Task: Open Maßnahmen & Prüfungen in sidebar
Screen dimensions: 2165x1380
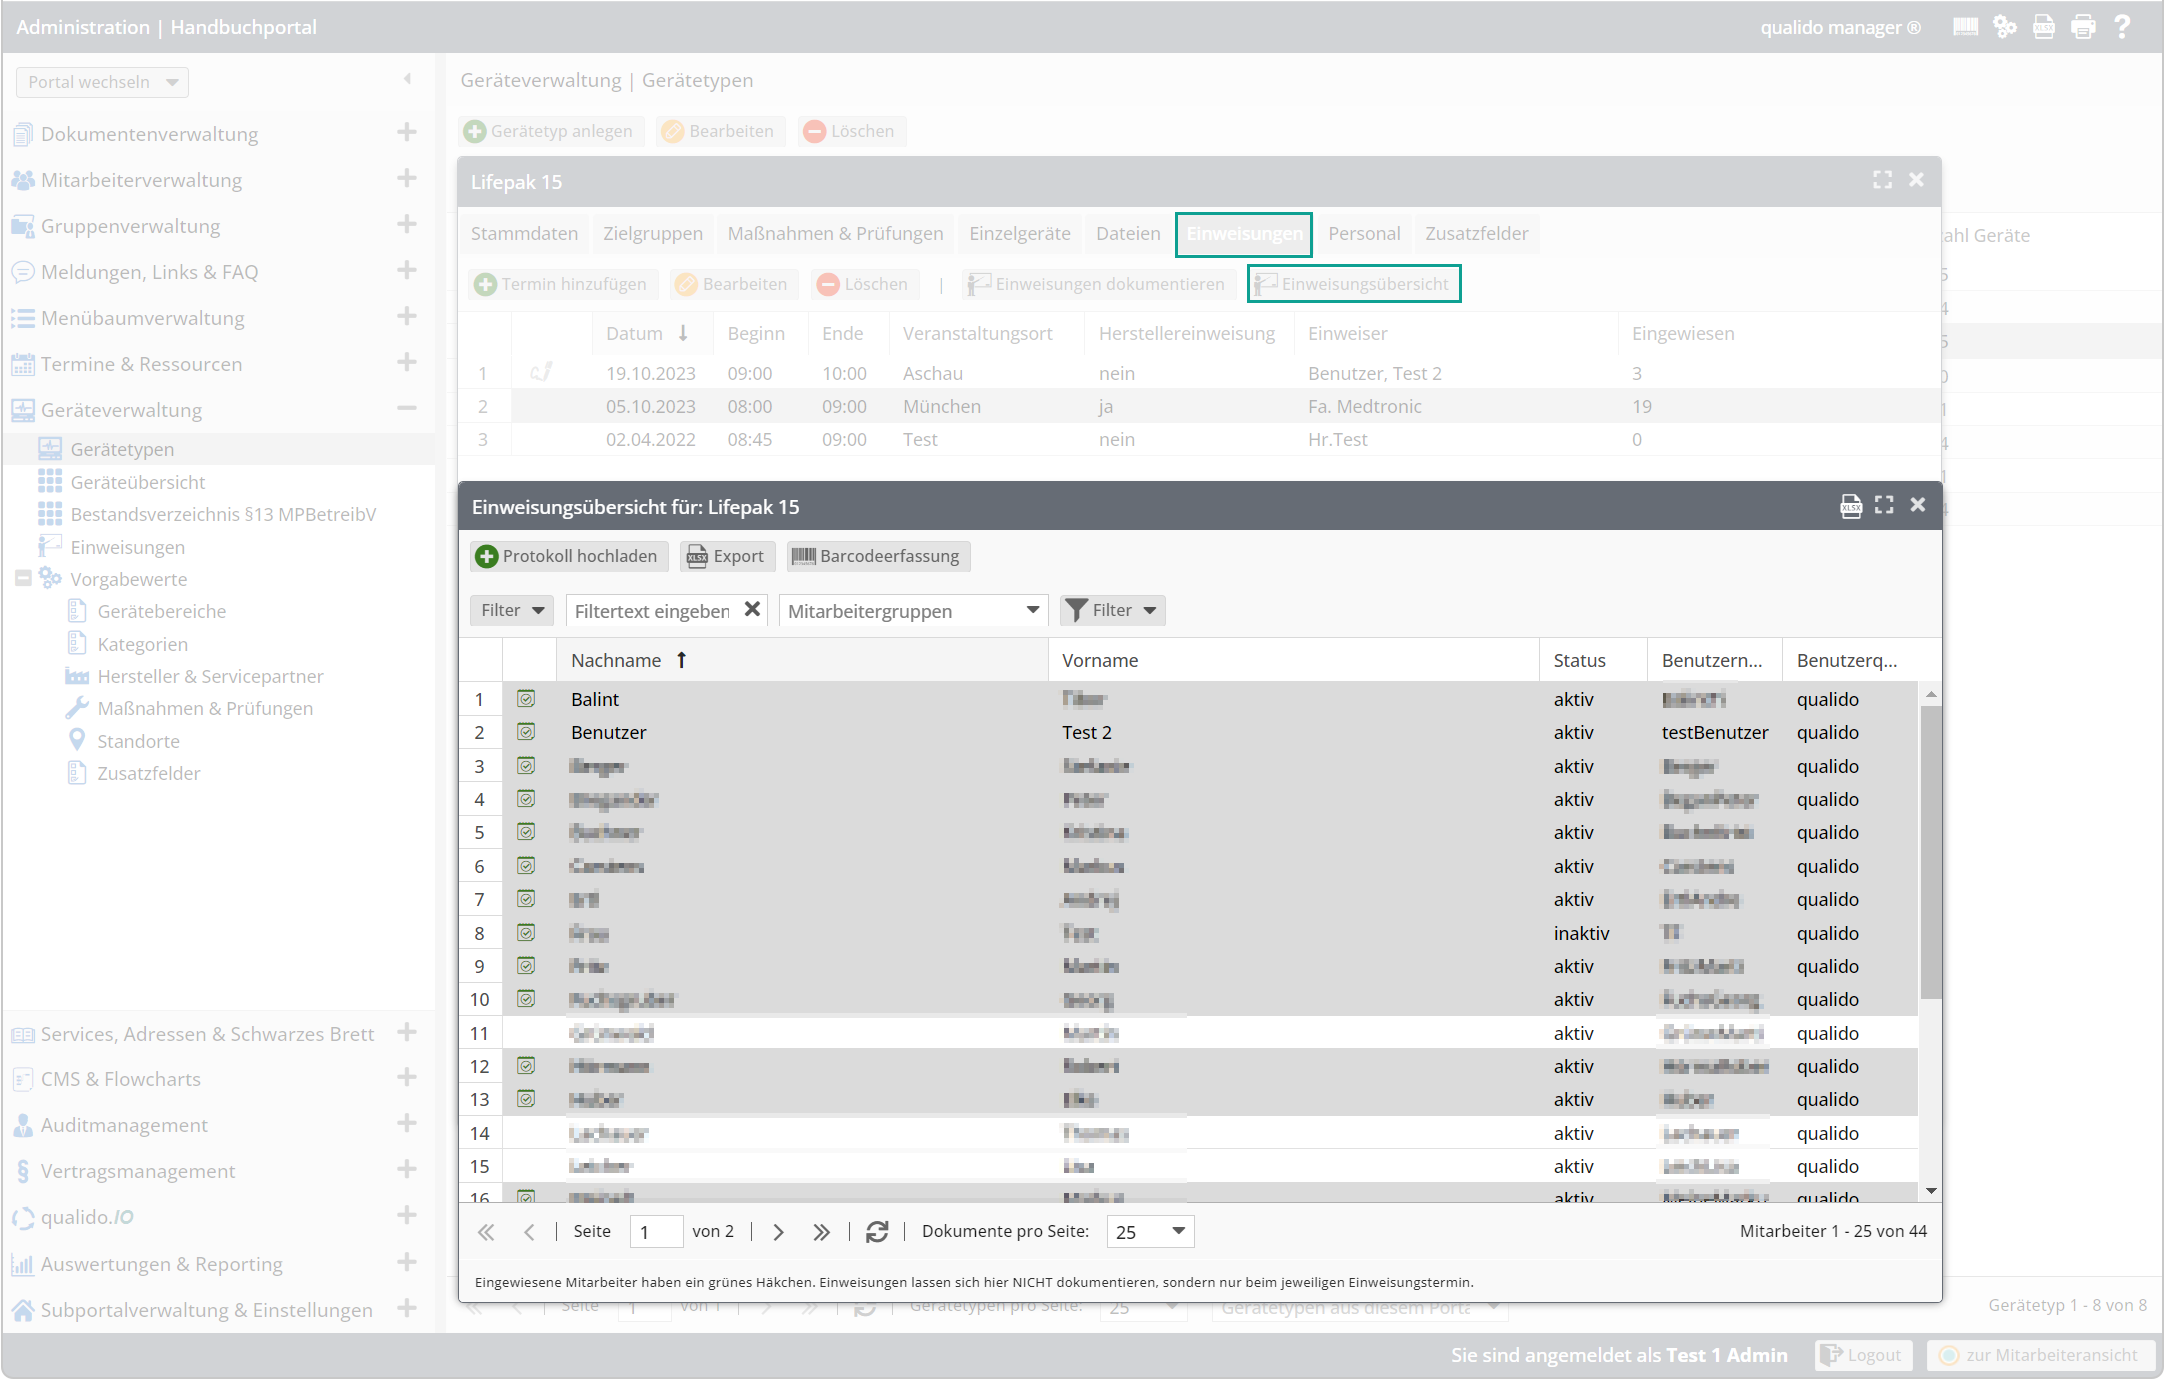Action: pos(205,708)
